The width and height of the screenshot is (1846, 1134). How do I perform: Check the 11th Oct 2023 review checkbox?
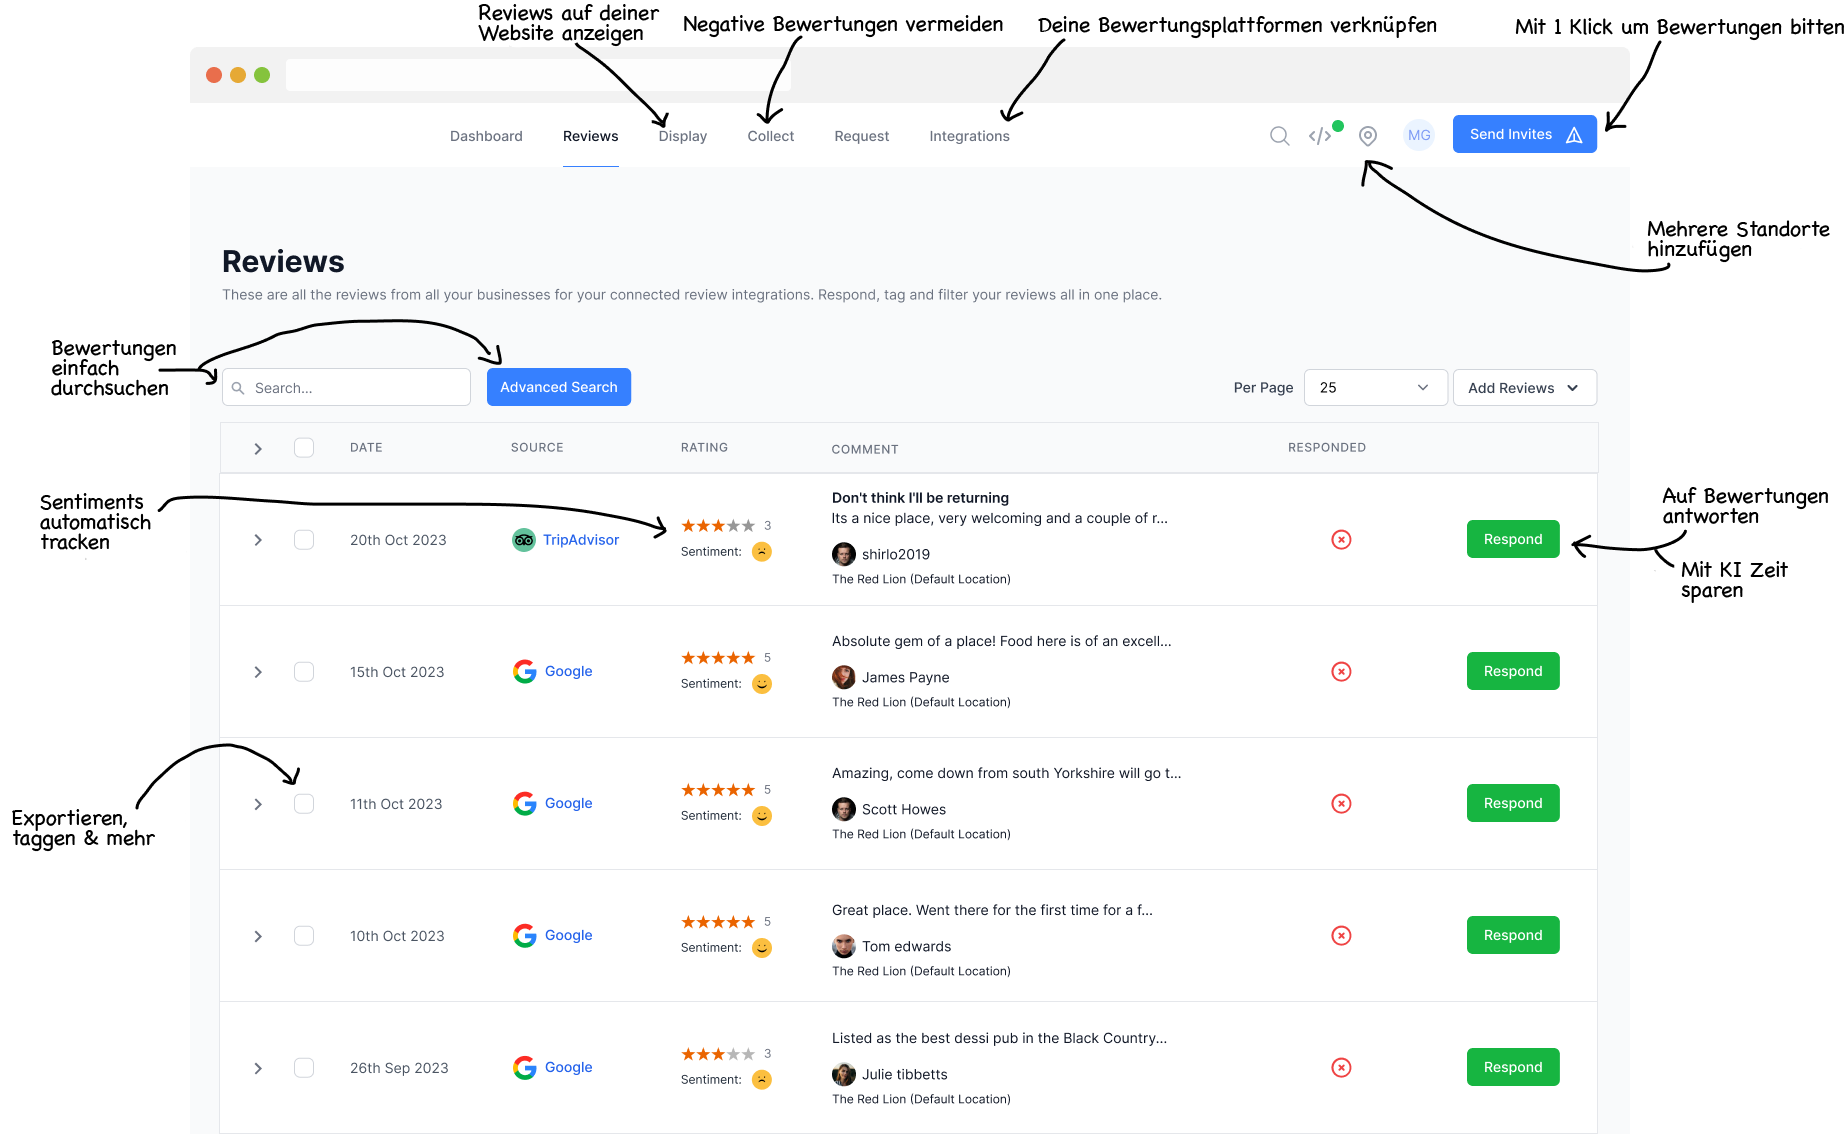point(304,804)
